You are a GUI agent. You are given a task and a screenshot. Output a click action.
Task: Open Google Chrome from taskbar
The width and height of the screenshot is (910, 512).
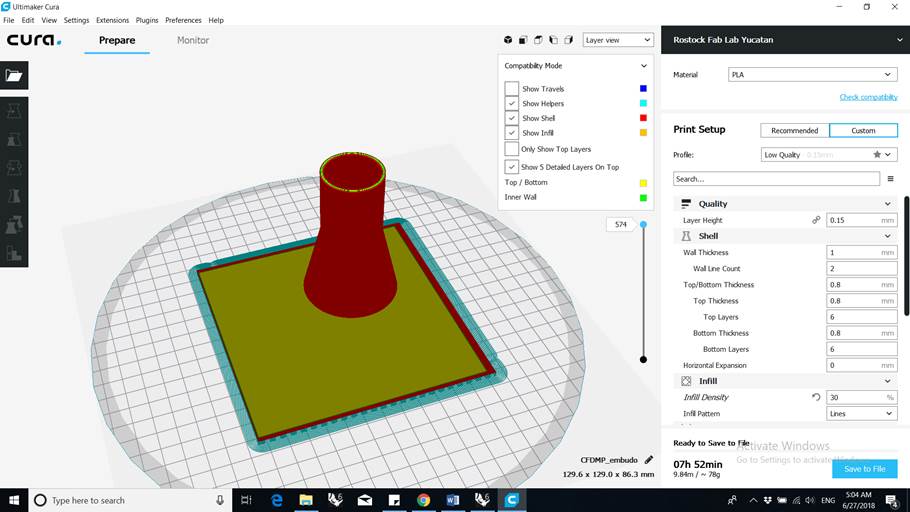coord(424,500)
